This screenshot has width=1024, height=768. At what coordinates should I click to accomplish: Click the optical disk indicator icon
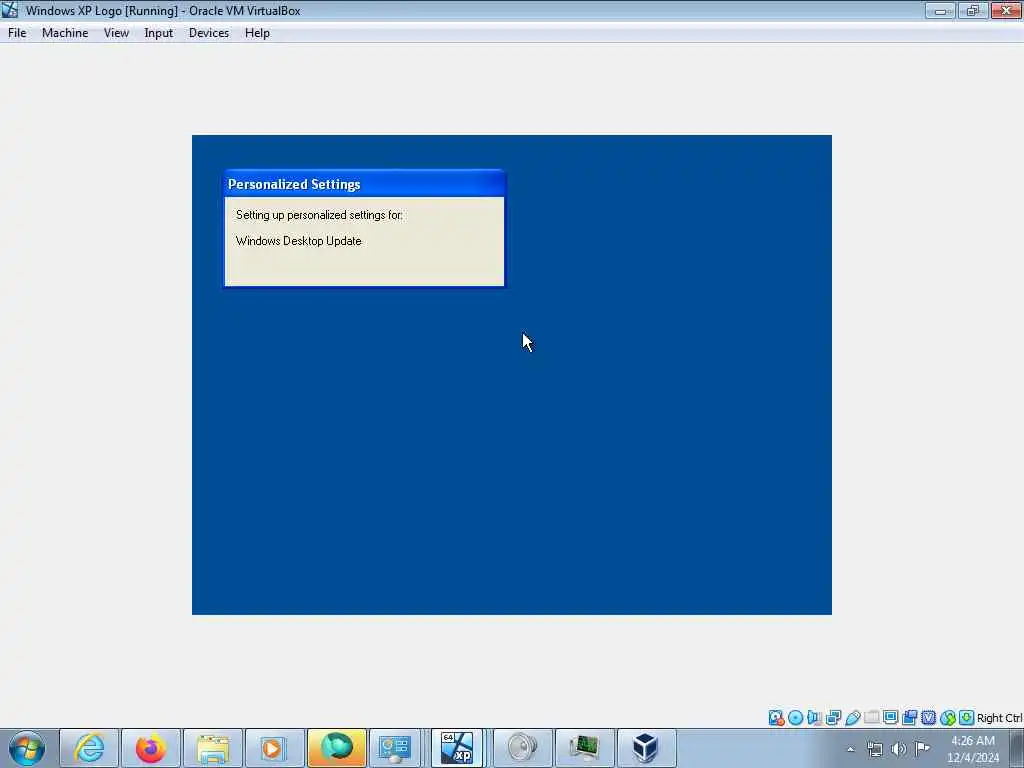coord(795,718)
